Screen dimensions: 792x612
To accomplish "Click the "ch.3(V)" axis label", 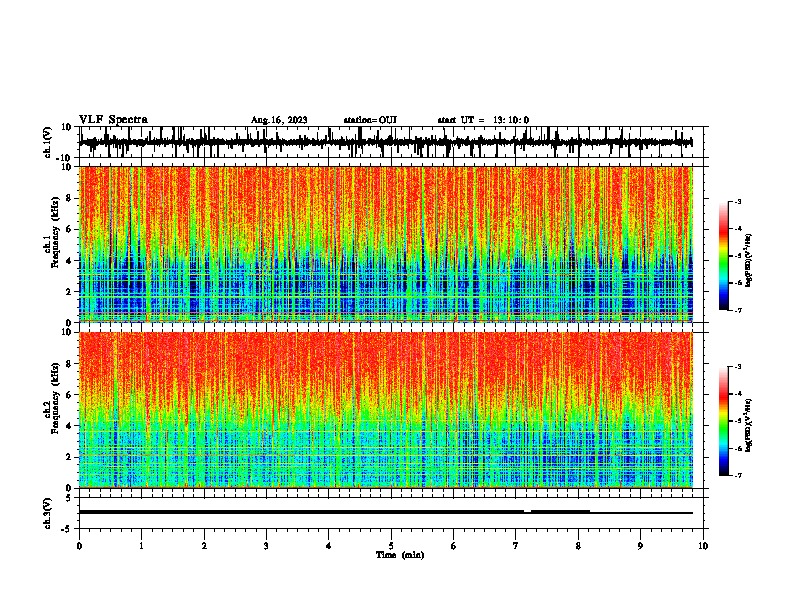I will point(48,513).
